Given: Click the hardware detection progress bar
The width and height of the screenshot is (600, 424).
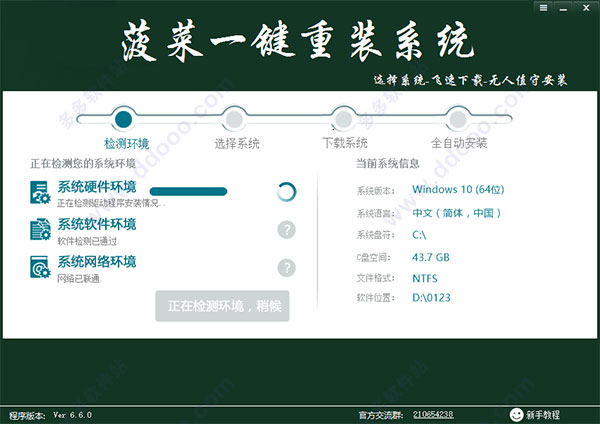Looking at the screenshot, I should 188,191.
